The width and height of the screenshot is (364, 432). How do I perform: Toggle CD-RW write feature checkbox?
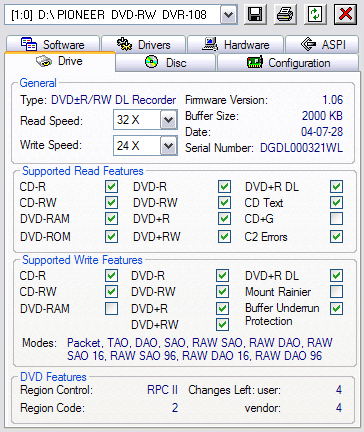point(111,292)
